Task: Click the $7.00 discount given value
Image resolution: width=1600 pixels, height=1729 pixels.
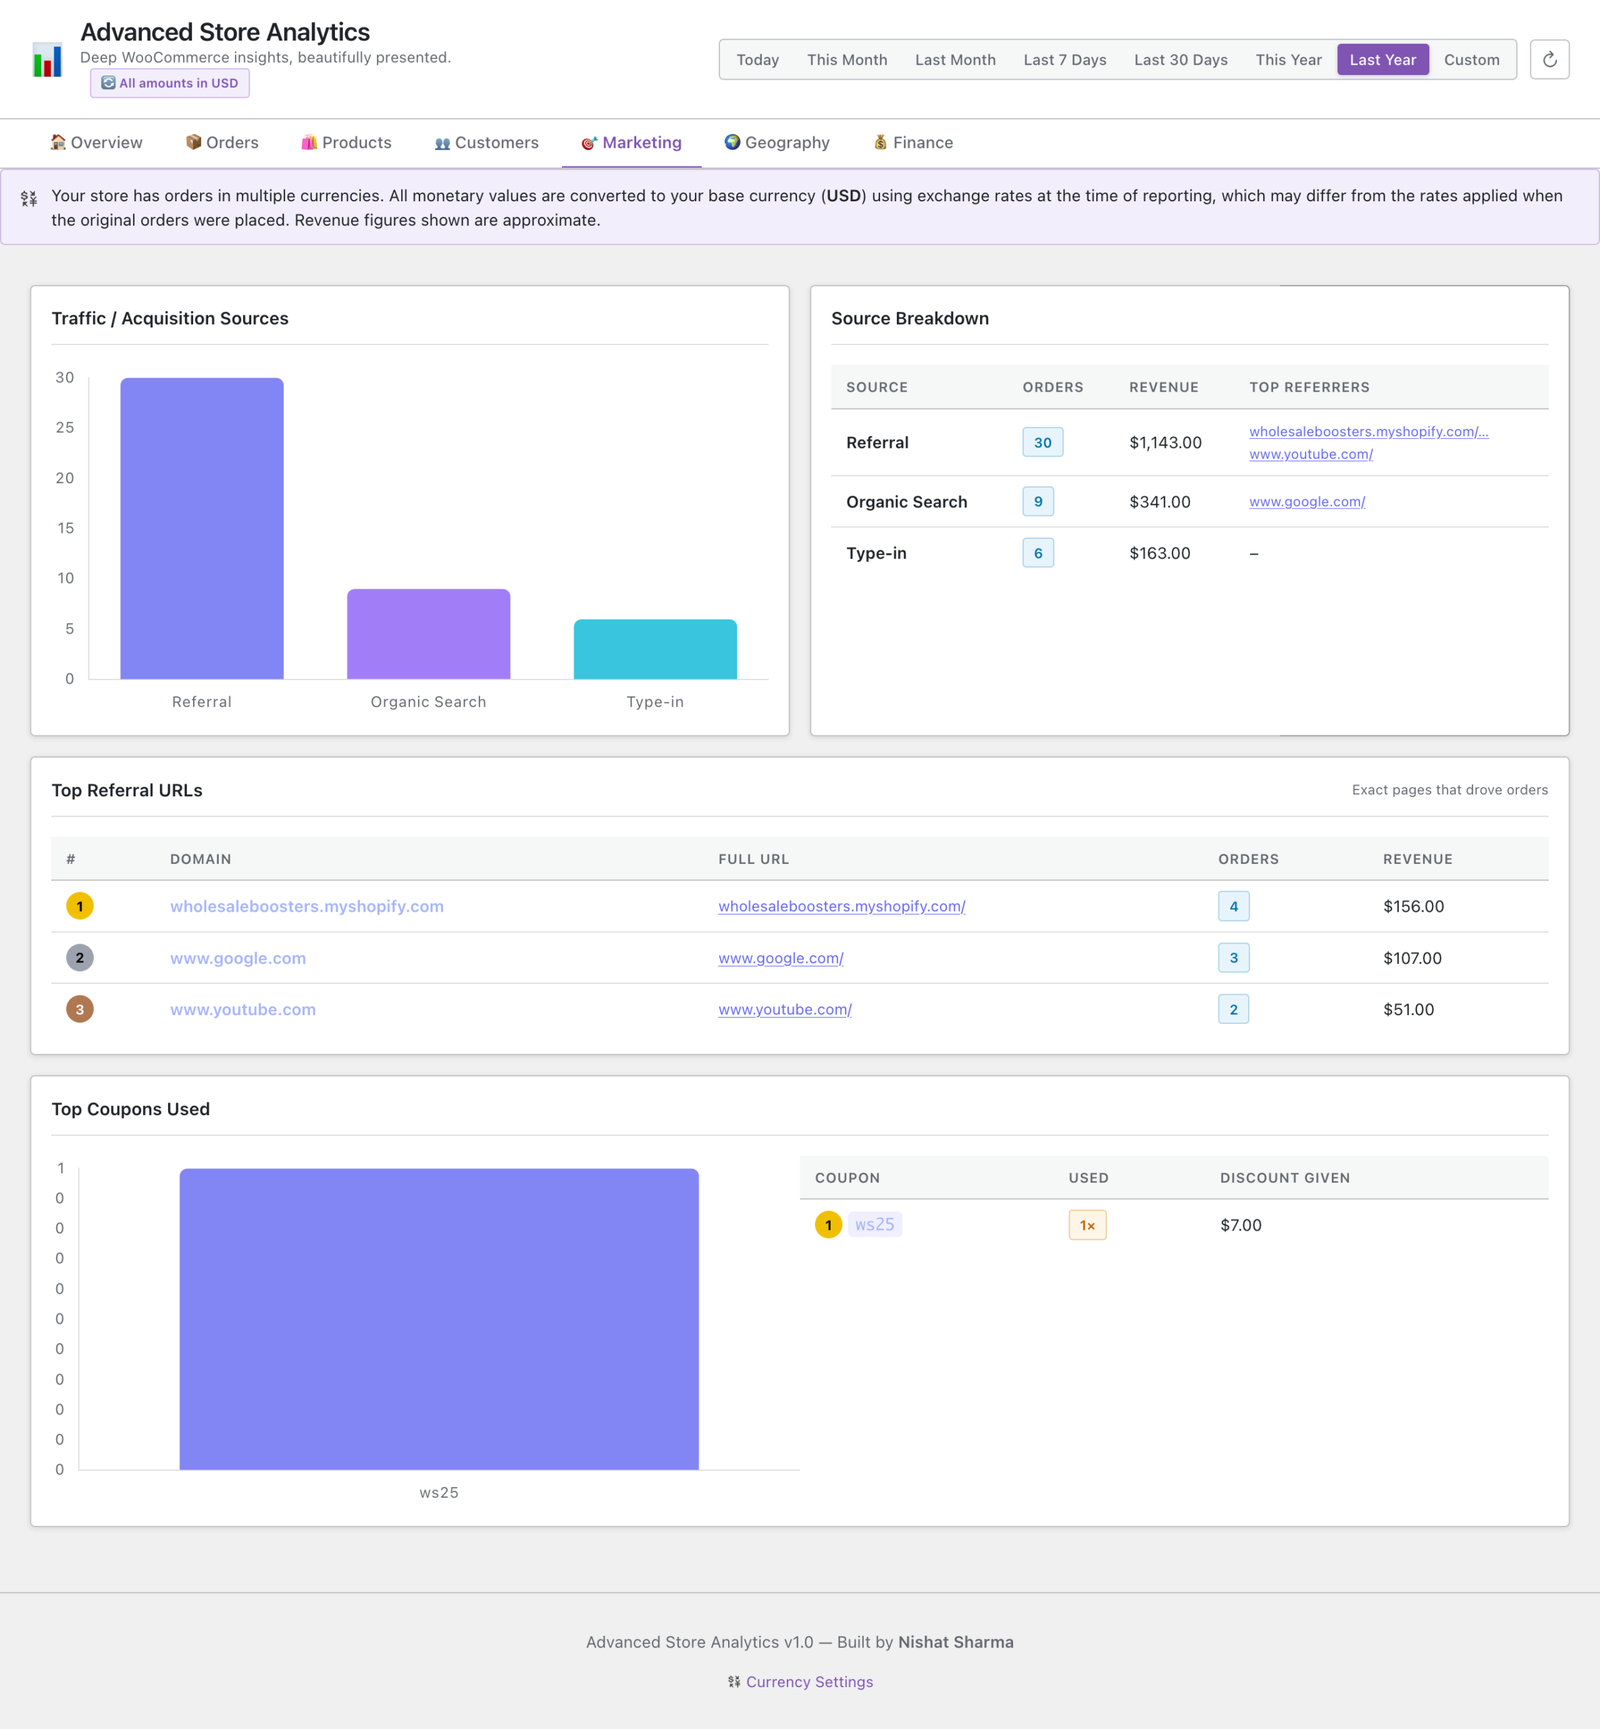Action: 1241,1225
